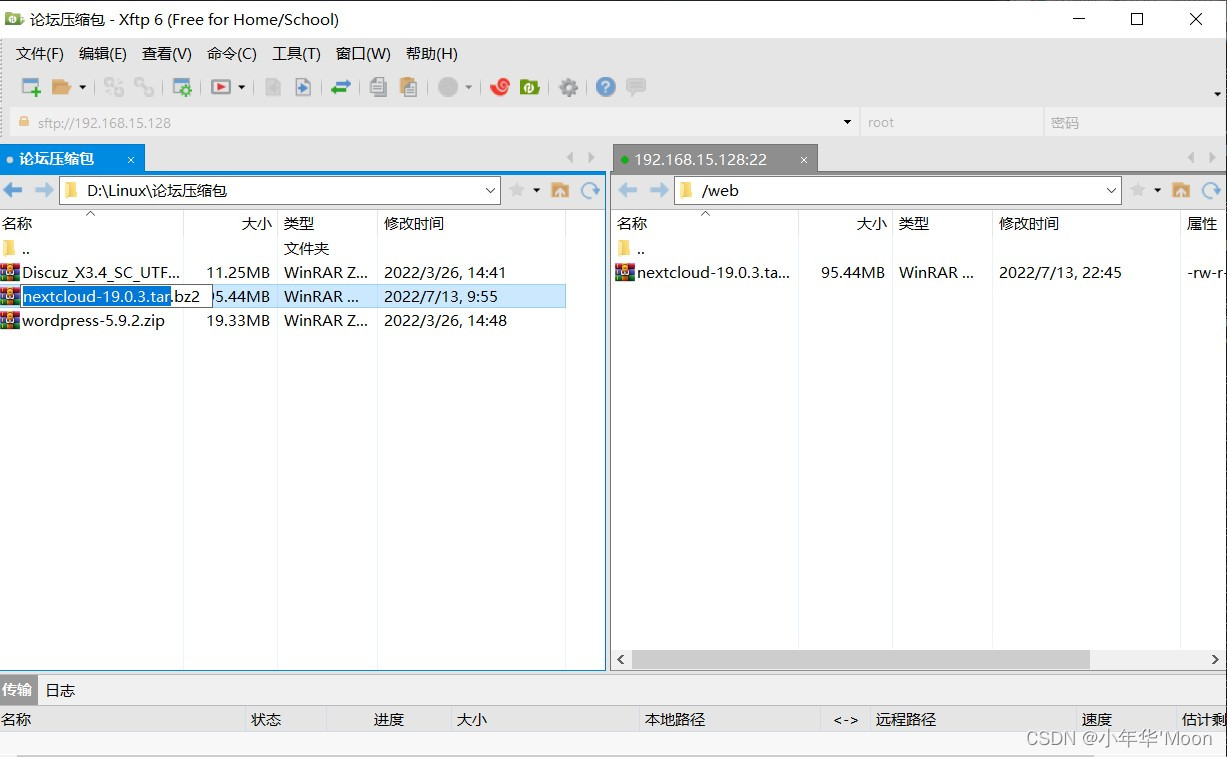The height and width of the screenshot is (757, 1227).
Task: Sort remote files by 属性 column
Action: tap(1203, 224)
